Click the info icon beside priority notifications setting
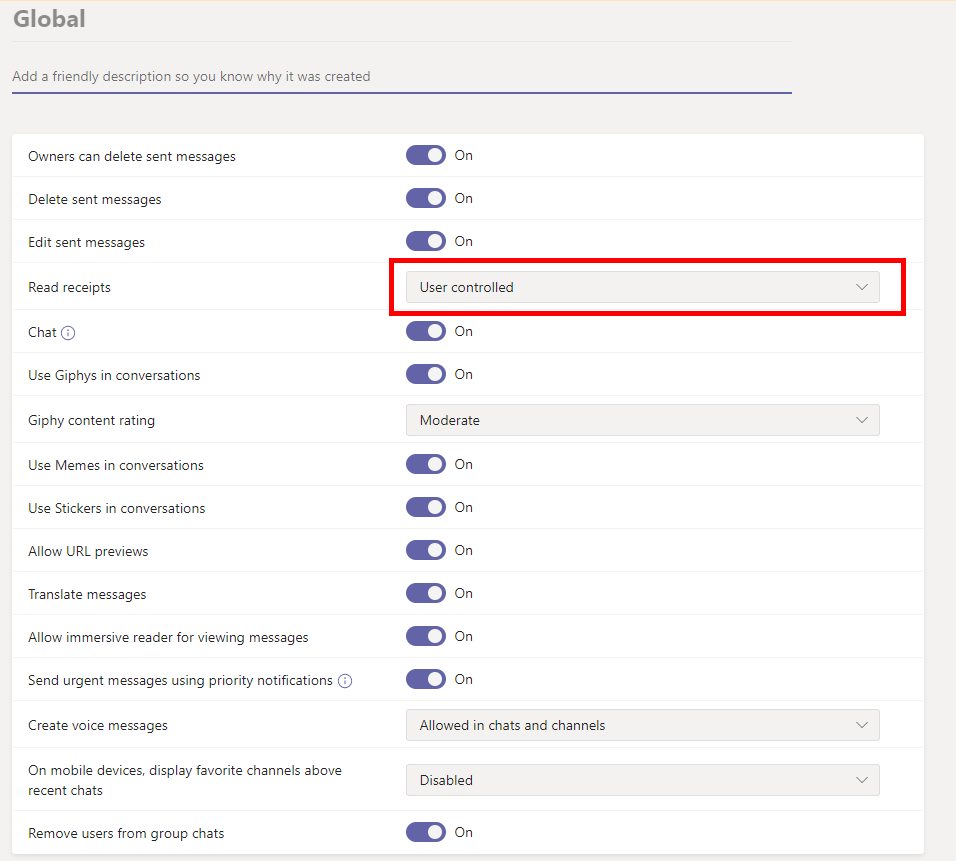The image size is (956, 861). [345, 680]
